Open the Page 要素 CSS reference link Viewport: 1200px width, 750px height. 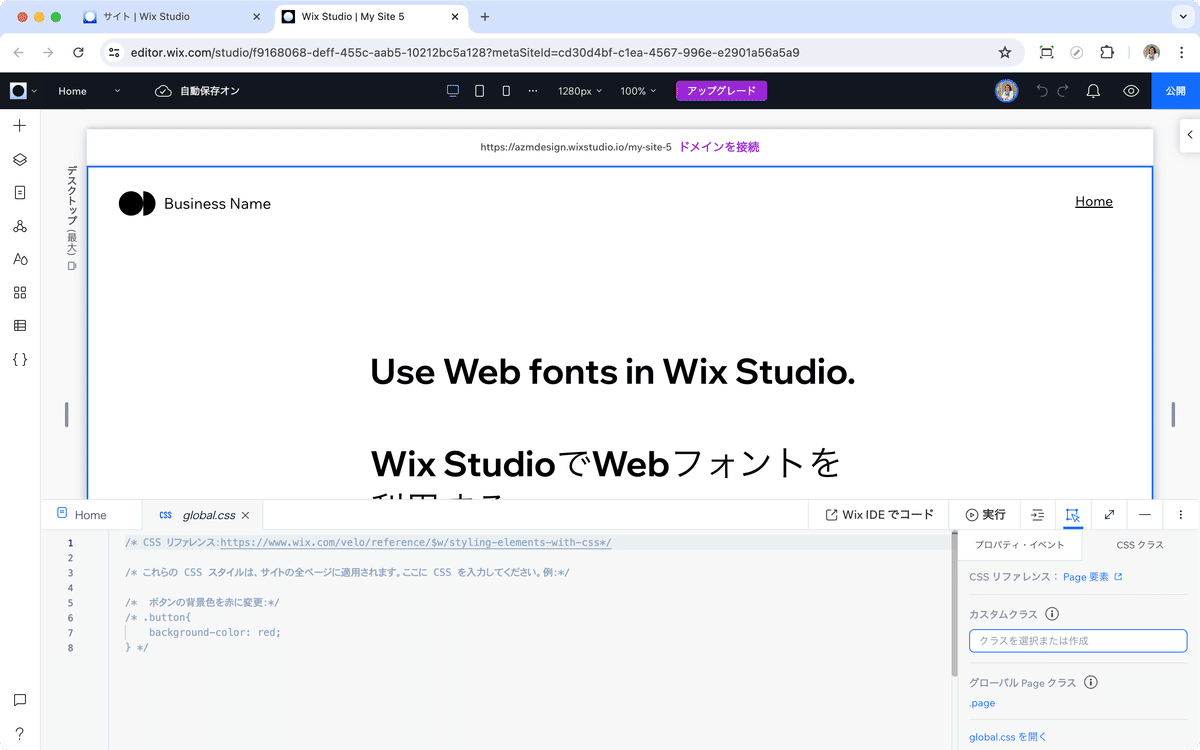(1092, 577)
